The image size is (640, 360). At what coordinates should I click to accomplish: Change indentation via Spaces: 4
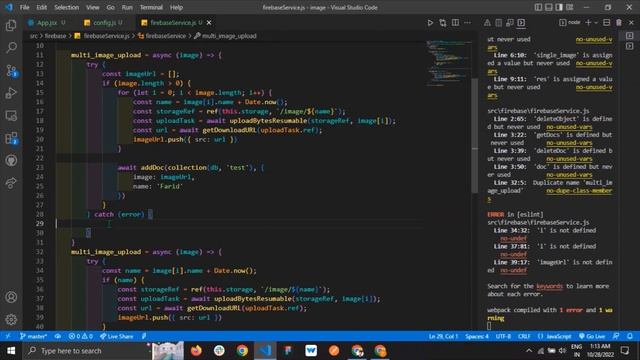point(477,336)
